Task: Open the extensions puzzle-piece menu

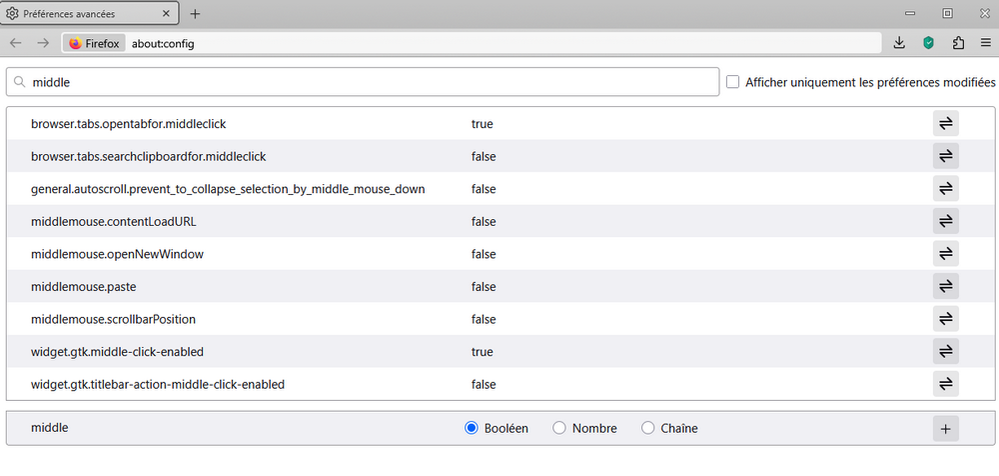Action: [957, 43]
